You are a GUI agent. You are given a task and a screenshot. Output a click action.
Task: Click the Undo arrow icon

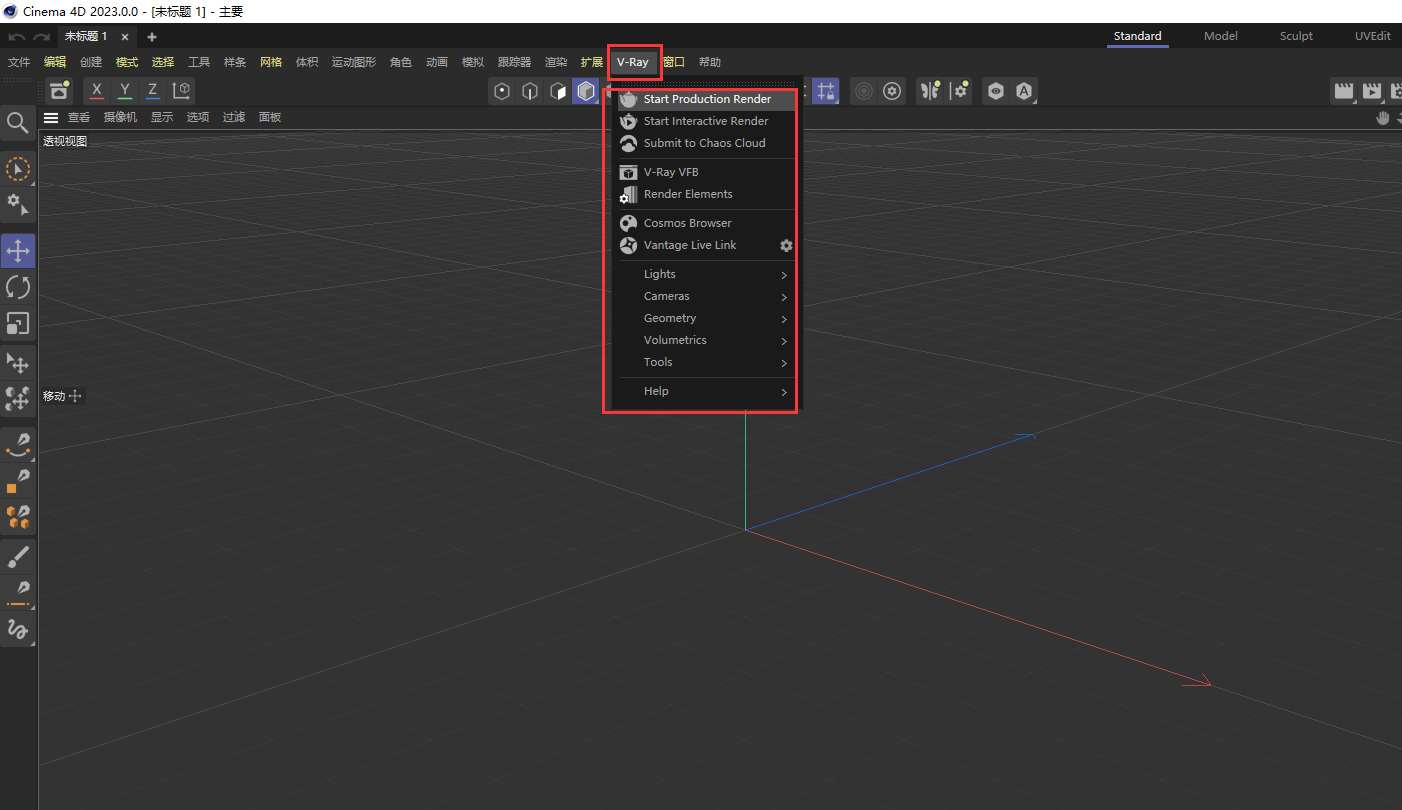(x=16, y=37)
